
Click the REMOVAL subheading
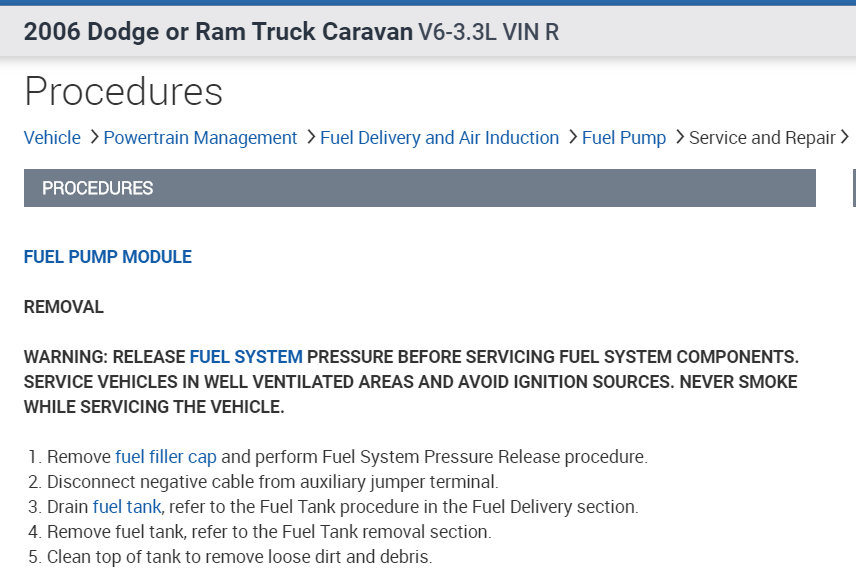click(x=63, y=307)
